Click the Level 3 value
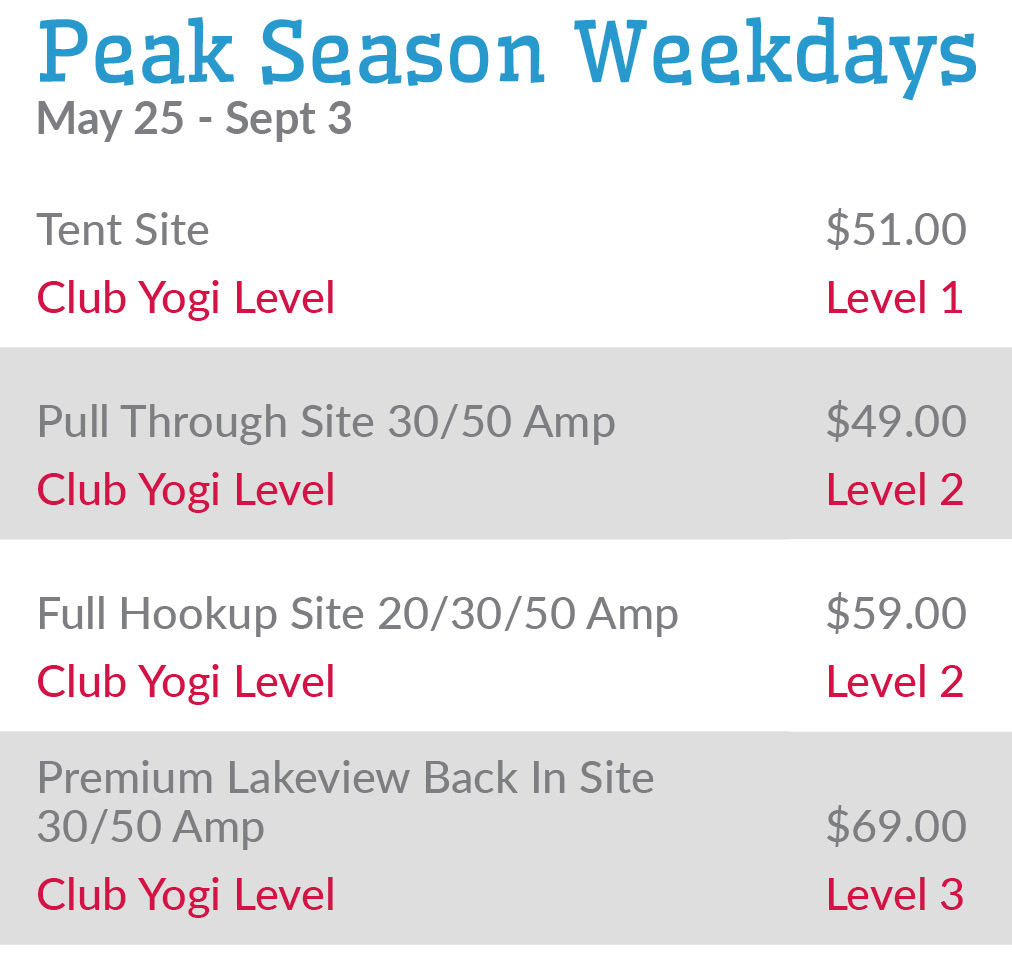The height and width of the screenshot is (953, 1012). coord(895,895)
